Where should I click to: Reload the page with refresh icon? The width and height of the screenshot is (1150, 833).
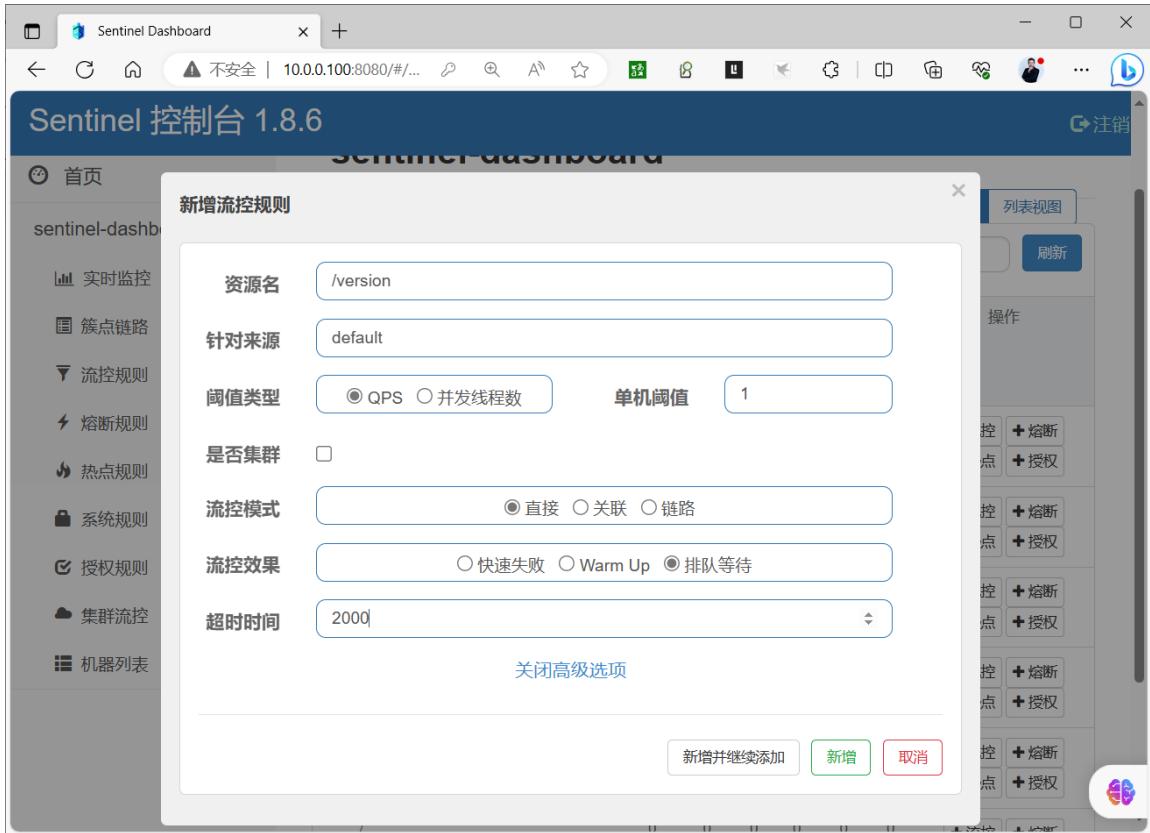pyautogui.click(x=84, y=70)
